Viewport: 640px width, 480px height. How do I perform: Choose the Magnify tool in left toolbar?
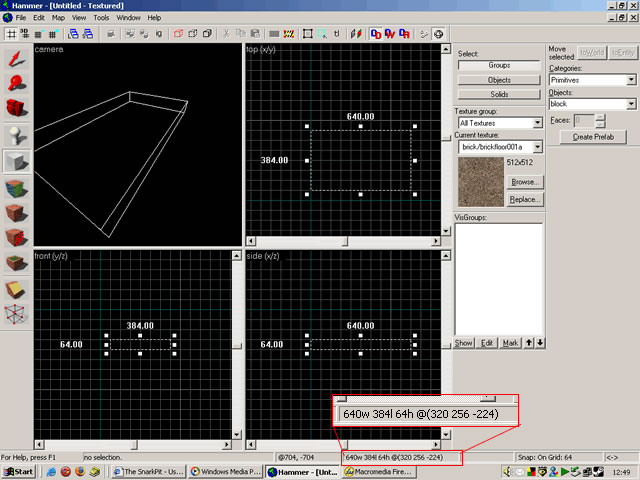[x=16, y=82]
